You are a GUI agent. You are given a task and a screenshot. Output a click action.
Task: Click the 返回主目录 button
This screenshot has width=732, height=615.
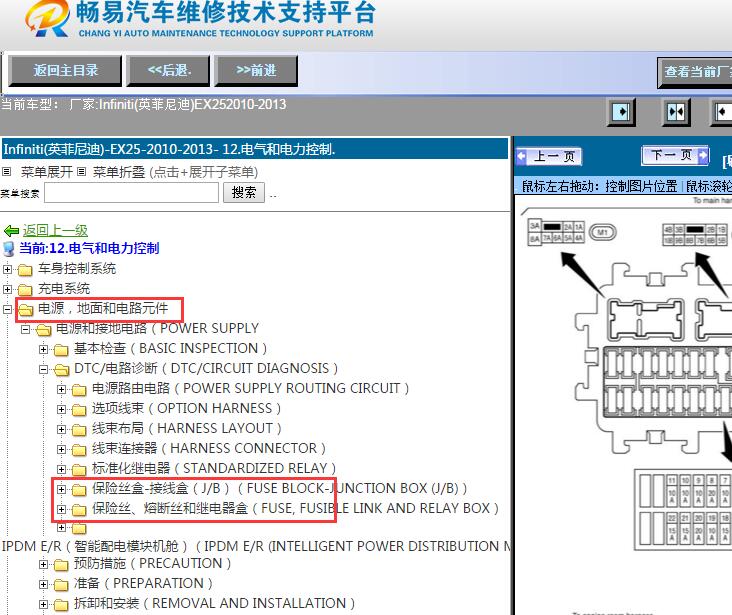[x=65, y=71]
